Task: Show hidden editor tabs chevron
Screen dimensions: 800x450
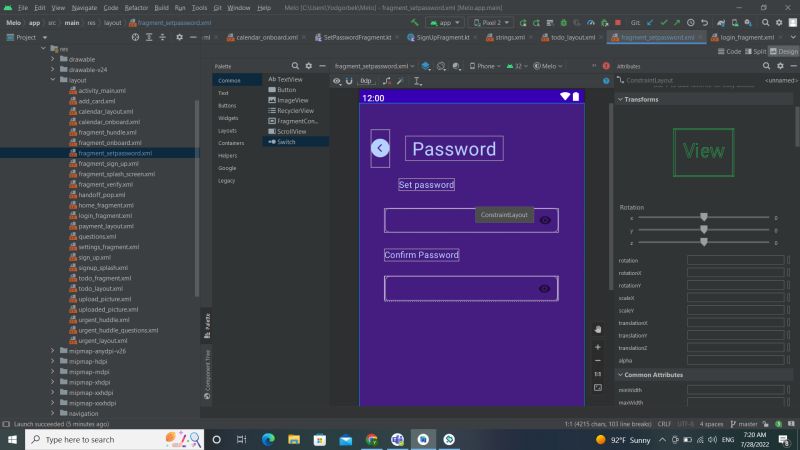Action: (793, 37)
